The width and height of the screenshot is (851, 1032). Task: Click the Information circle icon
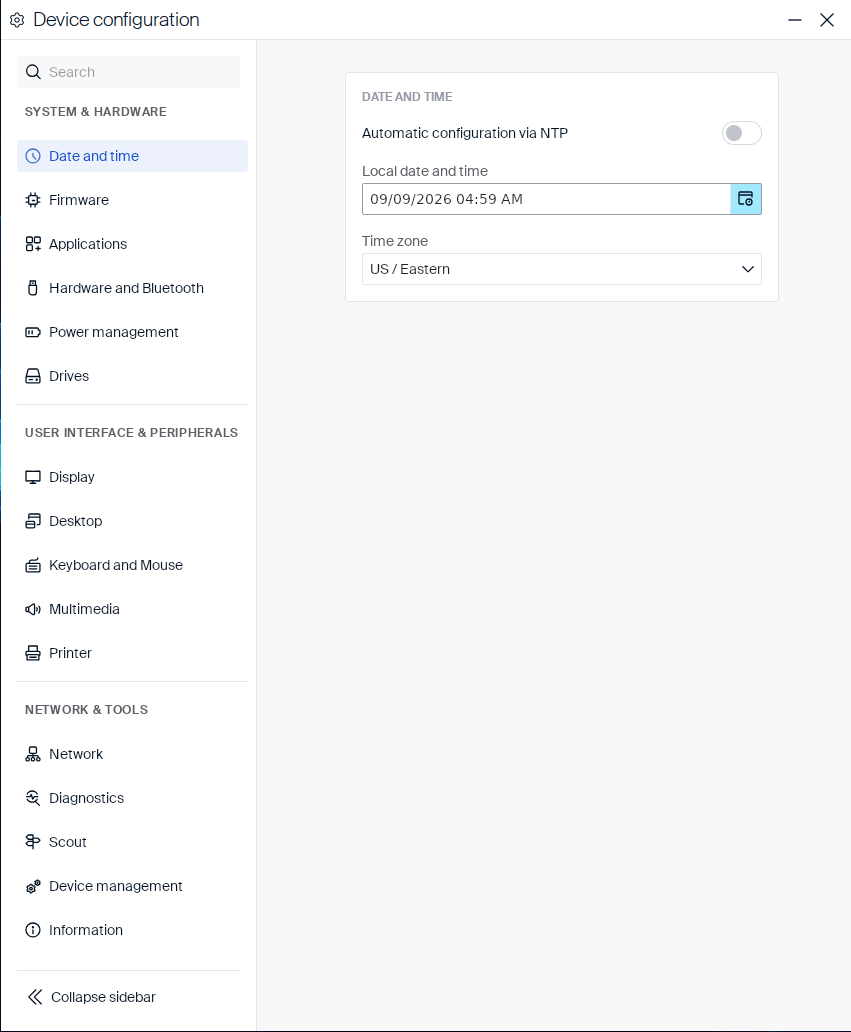pos(33,930)
